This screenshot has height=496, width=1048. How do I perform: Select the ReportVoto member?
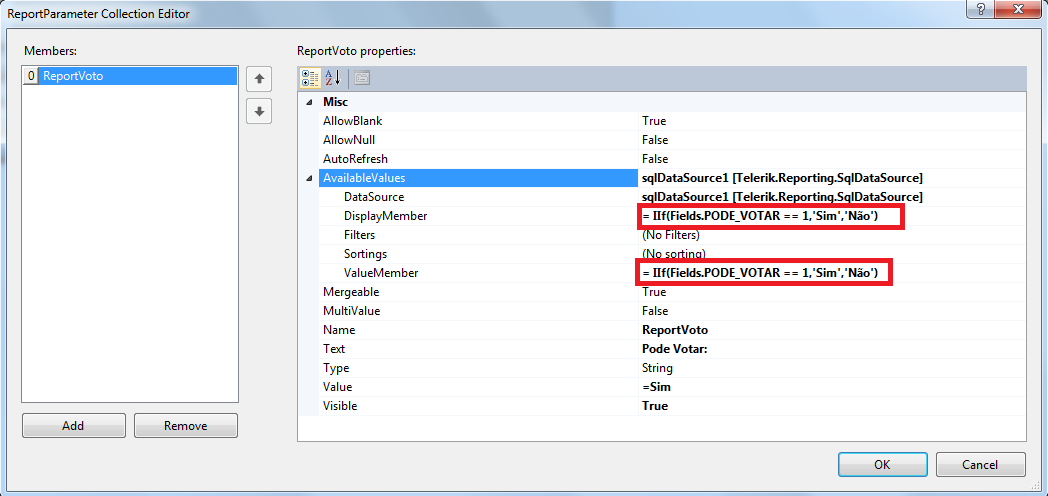point(130,76)
